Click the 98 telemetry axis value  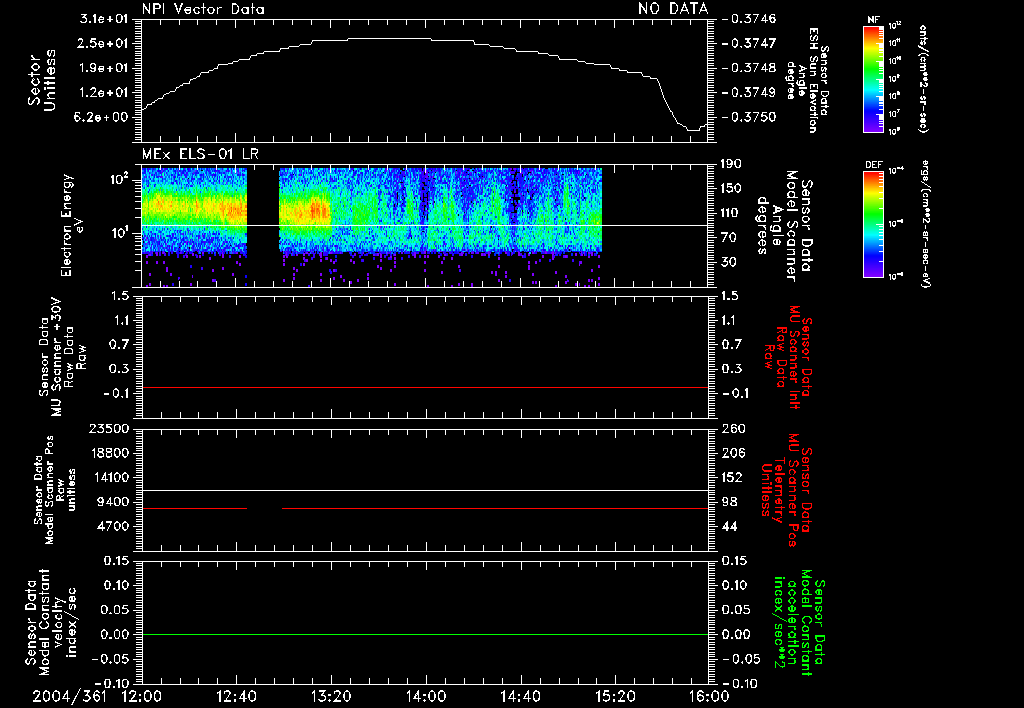[x=730, y=502]
